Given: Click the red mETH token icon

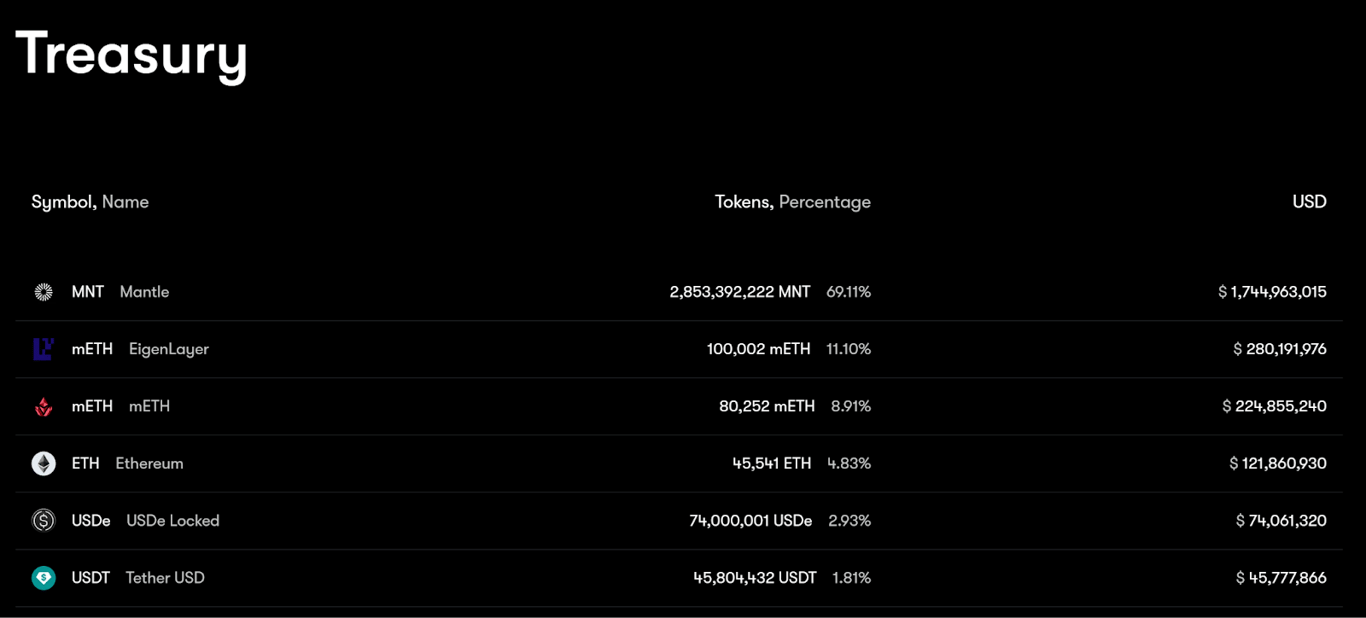Looking at the screenshot, I should (43, 406).
